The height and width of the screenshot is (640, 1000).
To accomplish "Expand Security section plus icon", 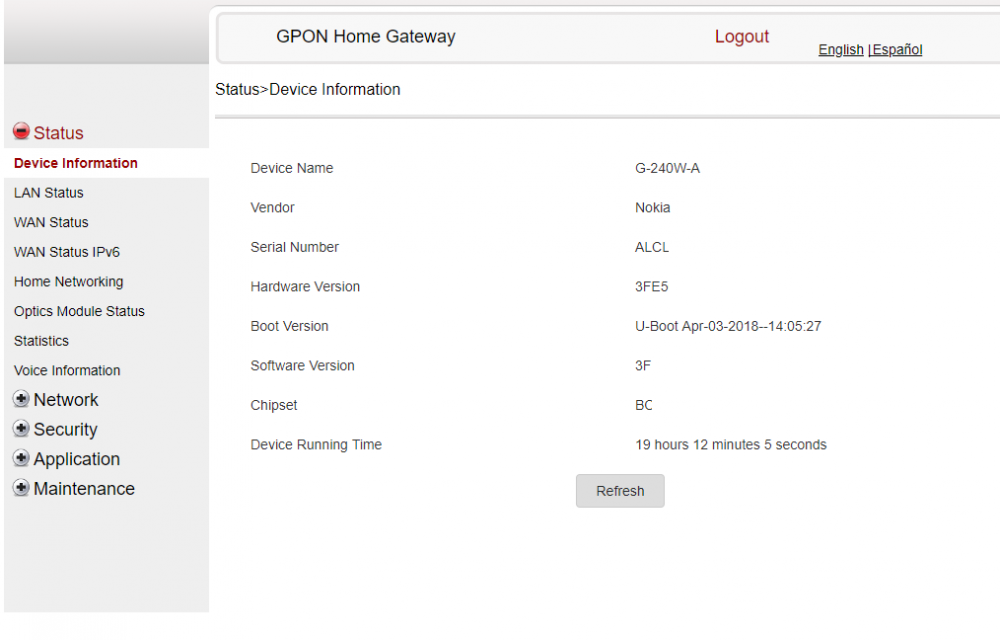I will (x=21, y=428).
